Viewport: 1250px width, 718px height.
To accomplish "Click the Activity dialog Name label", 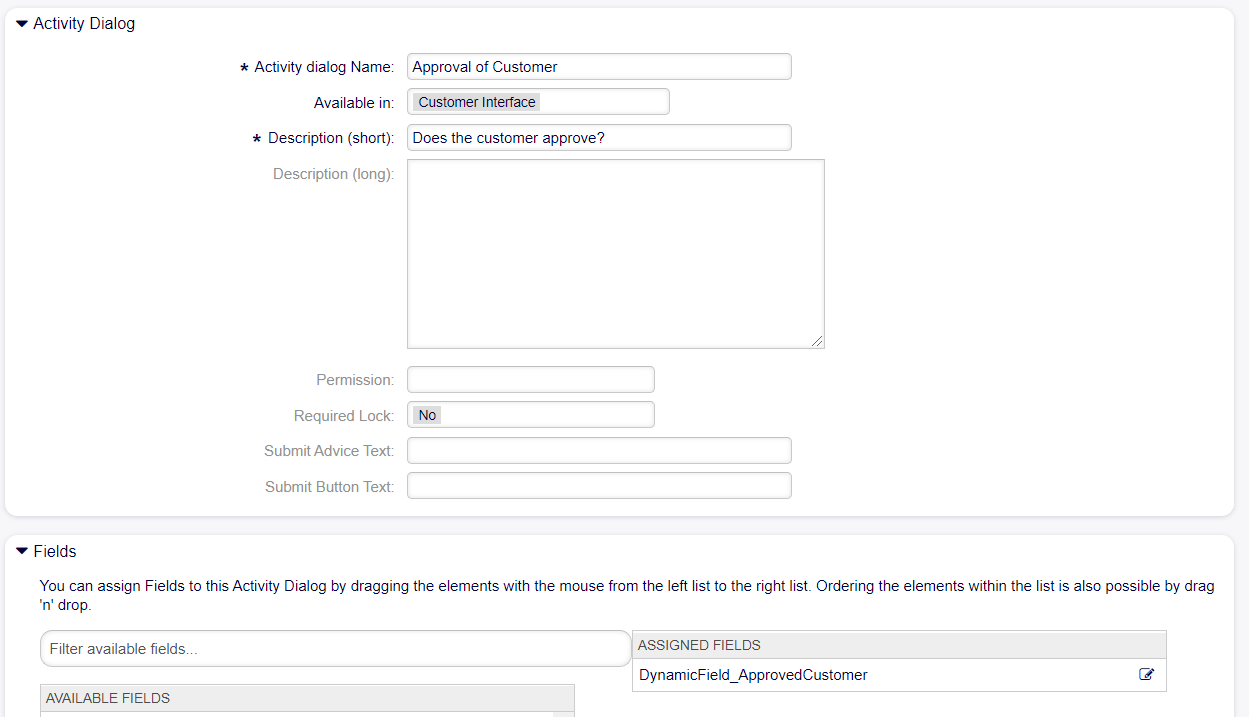I will pyautogui.click(x=324, y=67).
